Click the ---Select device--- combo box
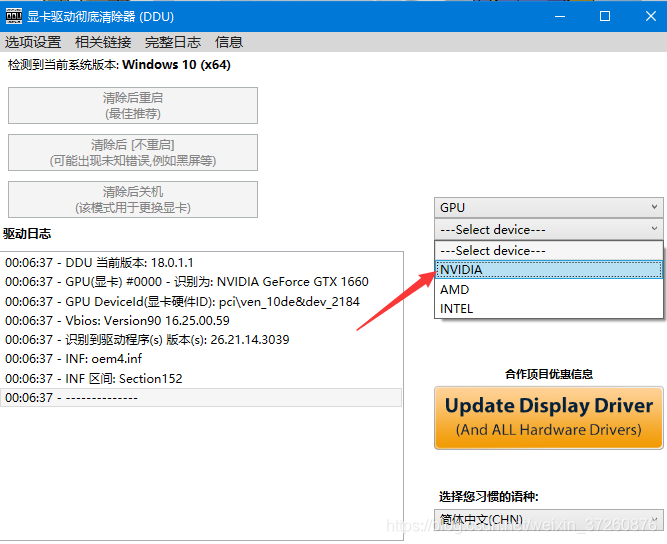Screen dimensions: 667x544 pos(549,229)
